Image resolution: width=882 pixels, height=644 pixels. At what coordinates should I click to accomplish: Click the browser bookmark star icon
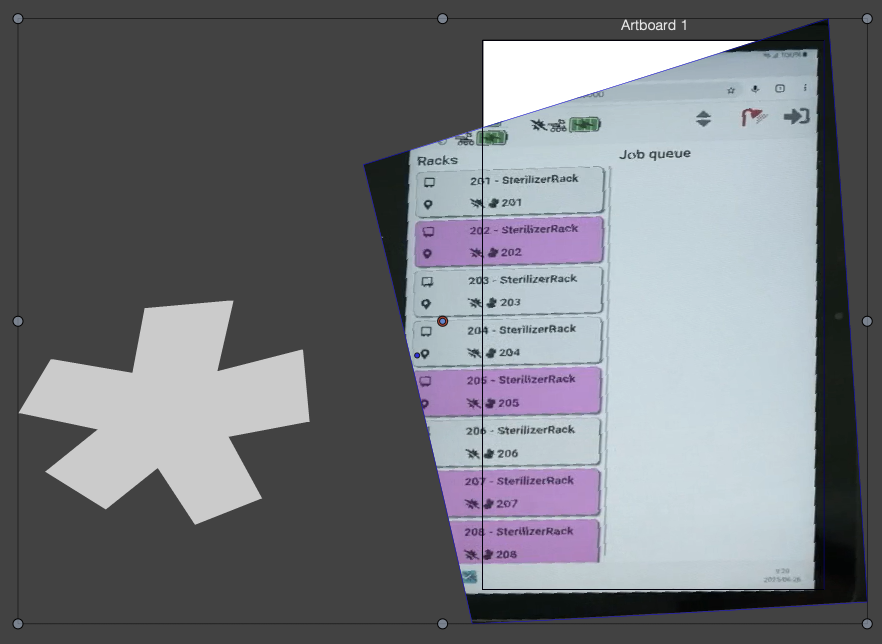731,90
